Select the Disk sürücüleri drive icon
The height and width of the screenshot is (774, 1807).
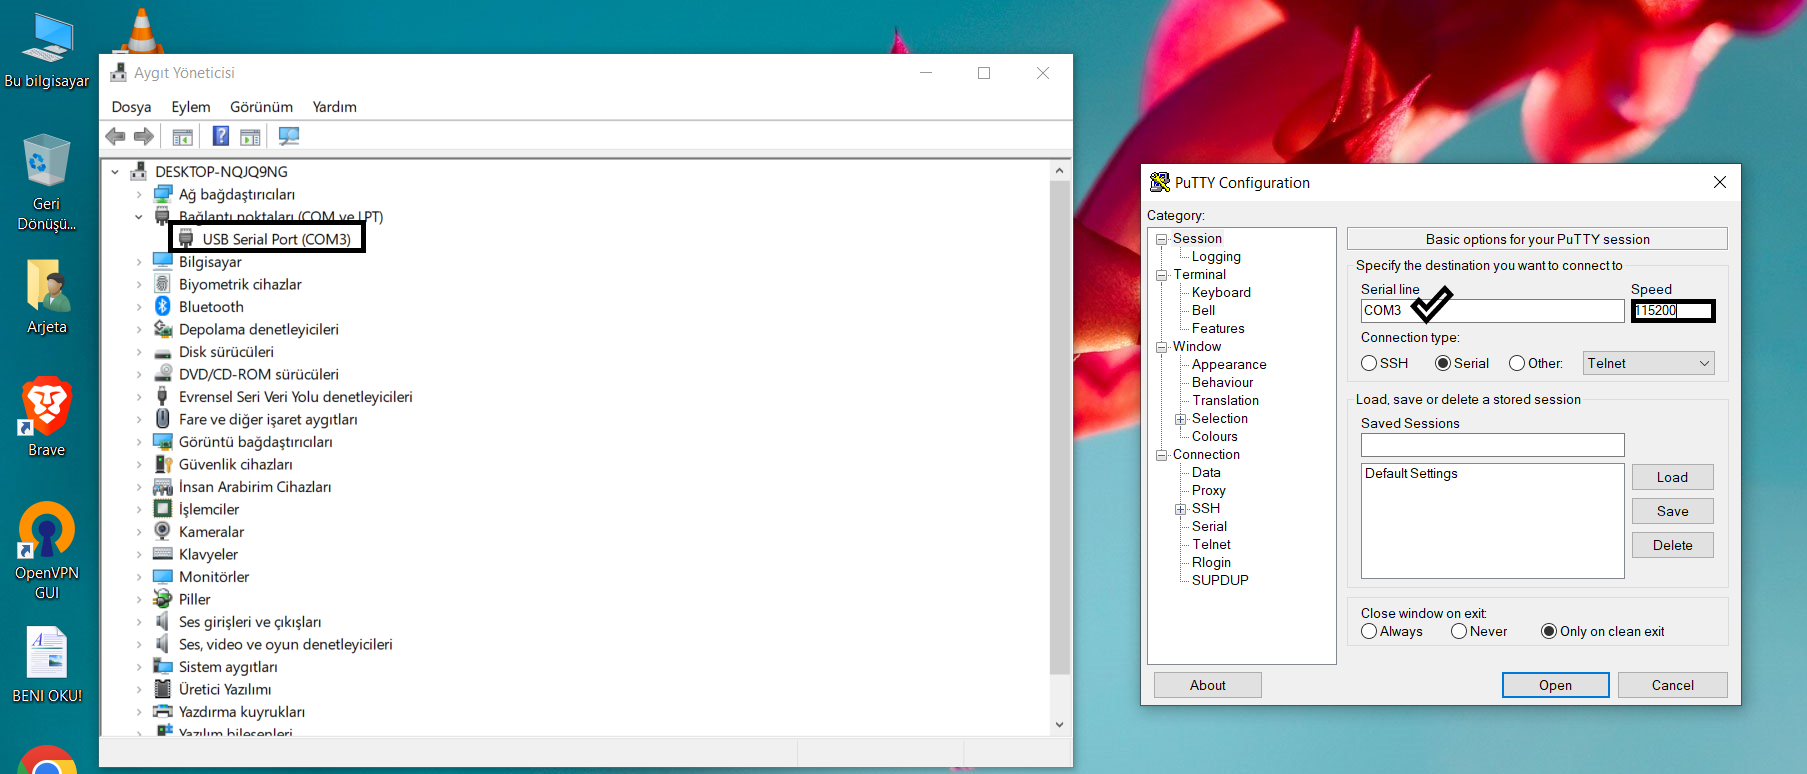tap(163, 352)
